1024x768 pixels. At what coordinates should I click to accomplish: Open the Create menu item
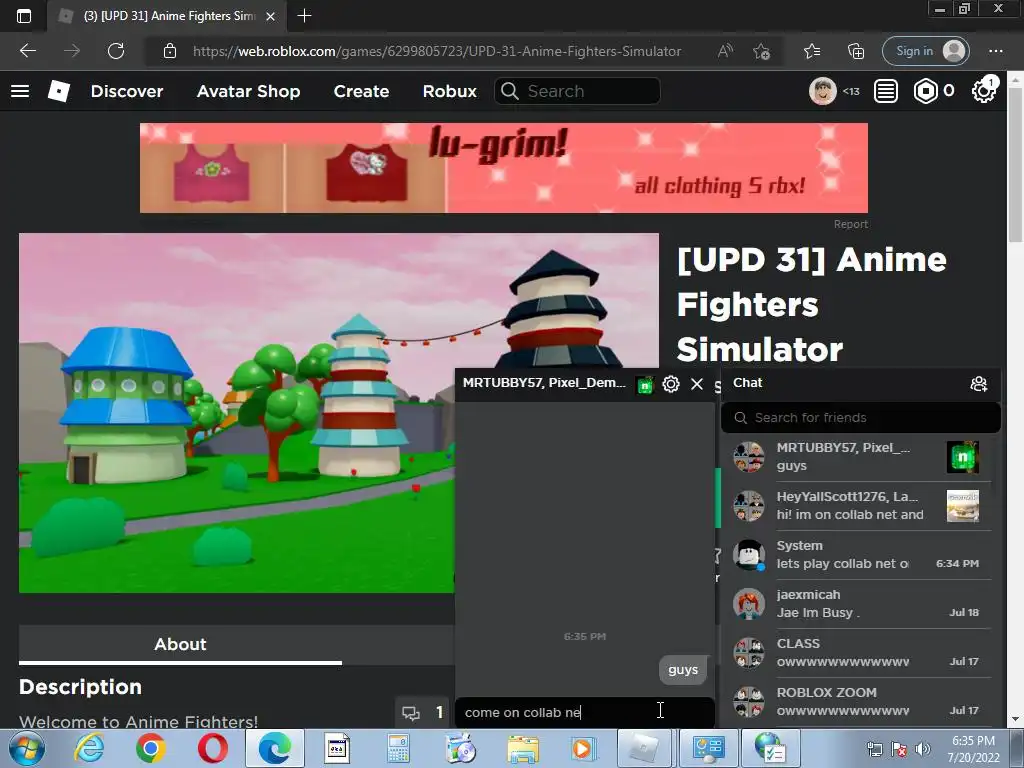(x=361, y=91)
